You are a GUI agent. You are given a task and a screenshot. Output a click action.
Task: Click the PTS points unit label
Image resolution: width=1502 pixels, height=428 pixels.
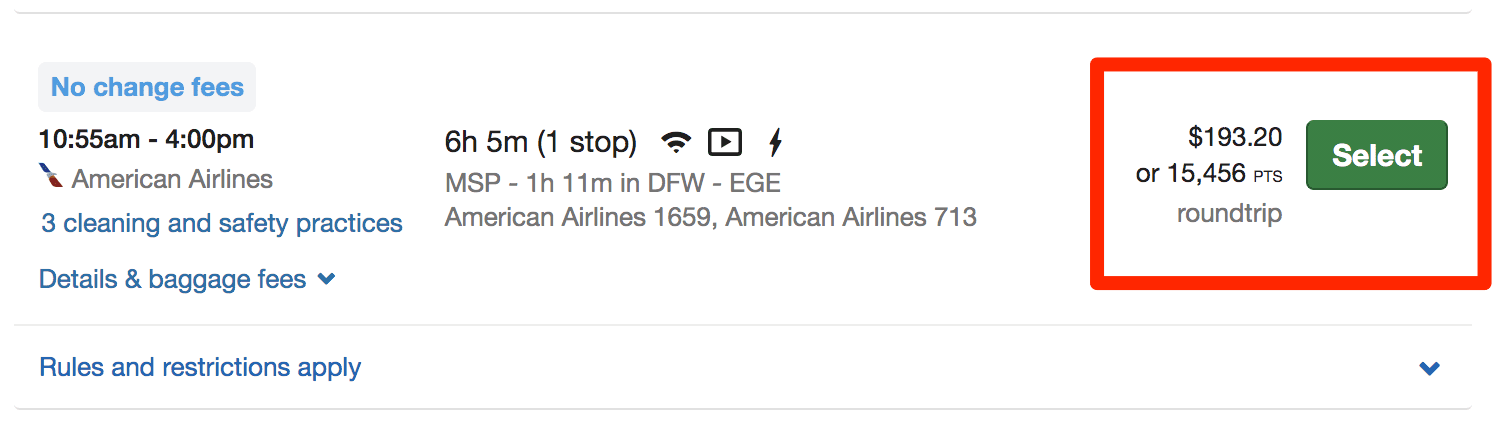point(1267,177)
